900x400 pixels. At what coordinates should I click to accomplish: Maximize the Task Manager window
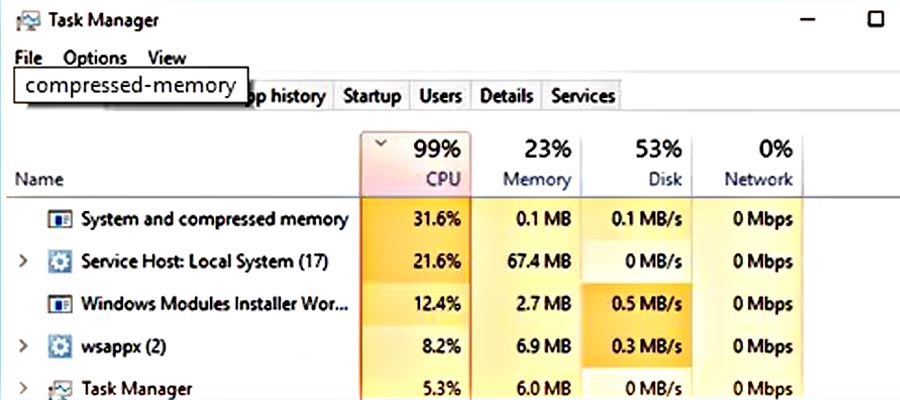pyautogui.click(x=876, y=18)
